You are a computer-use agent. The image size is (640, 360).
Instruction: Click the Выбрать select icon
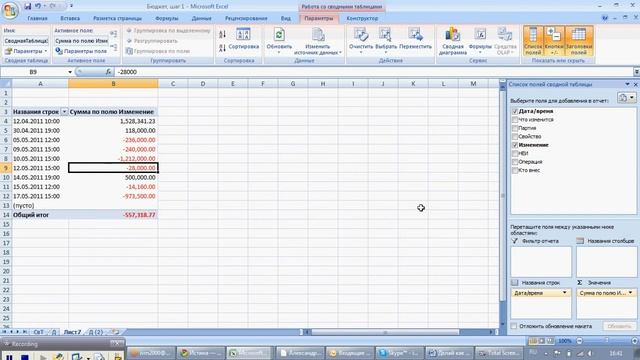point(385,34)
